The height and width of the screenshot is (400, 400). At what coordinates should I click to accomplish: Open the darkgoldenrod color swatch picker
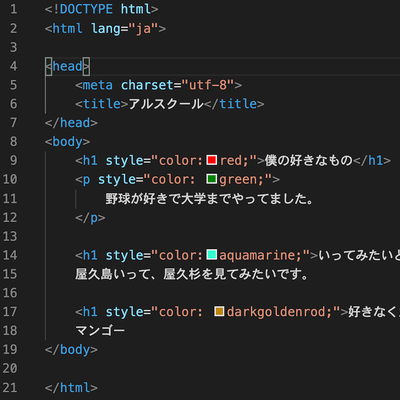219,311
